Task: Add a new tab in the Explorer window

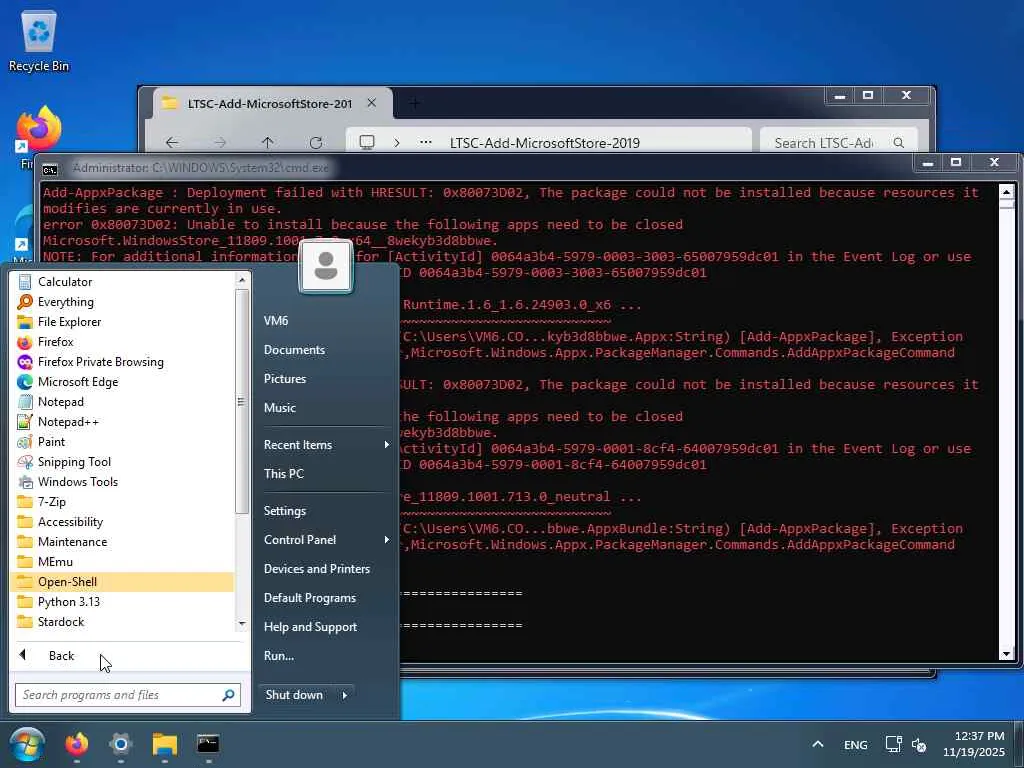Action: (415, 103)
